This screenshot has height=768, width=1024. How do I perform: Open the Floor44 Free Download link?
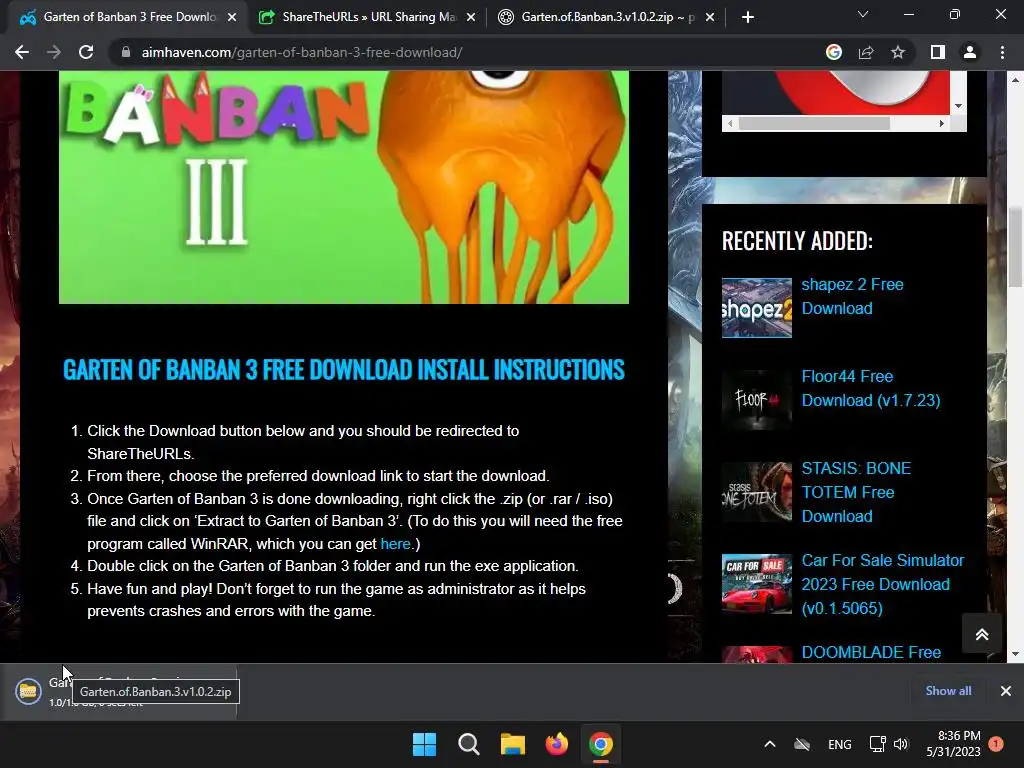click(x=871, y=388)
